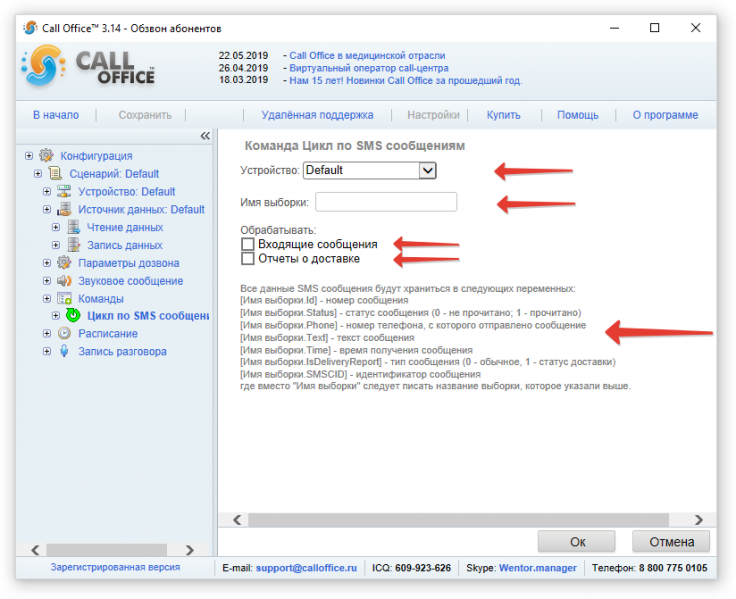The image size is (736, 599).
Task: Select Параметры дозвона tree label
Action: 129,263
